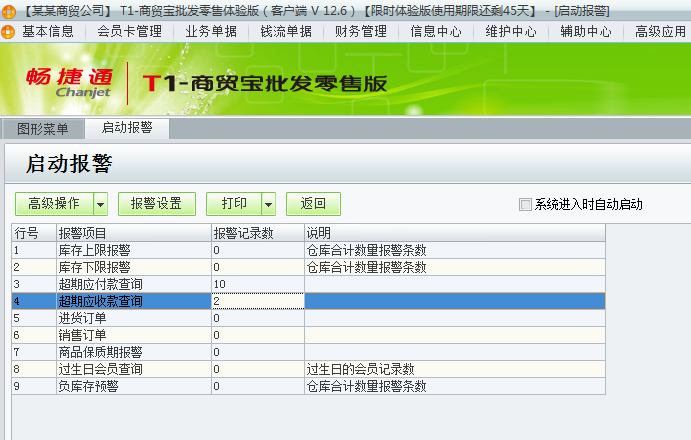Switch to the 图形菜单 tab
This screenshot has width=691, height=440.
pyautogui.click(x=43, y=129)
